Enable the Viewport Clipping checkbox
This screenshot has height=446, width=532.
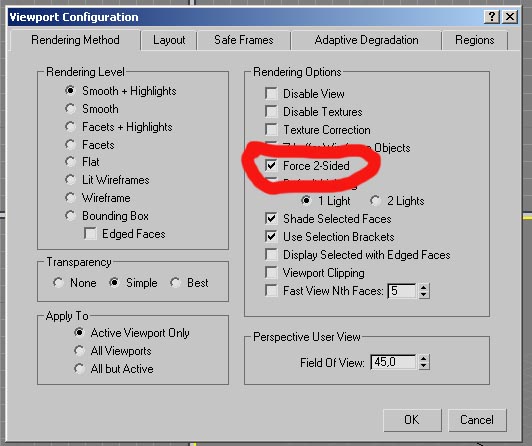[271, 272]
